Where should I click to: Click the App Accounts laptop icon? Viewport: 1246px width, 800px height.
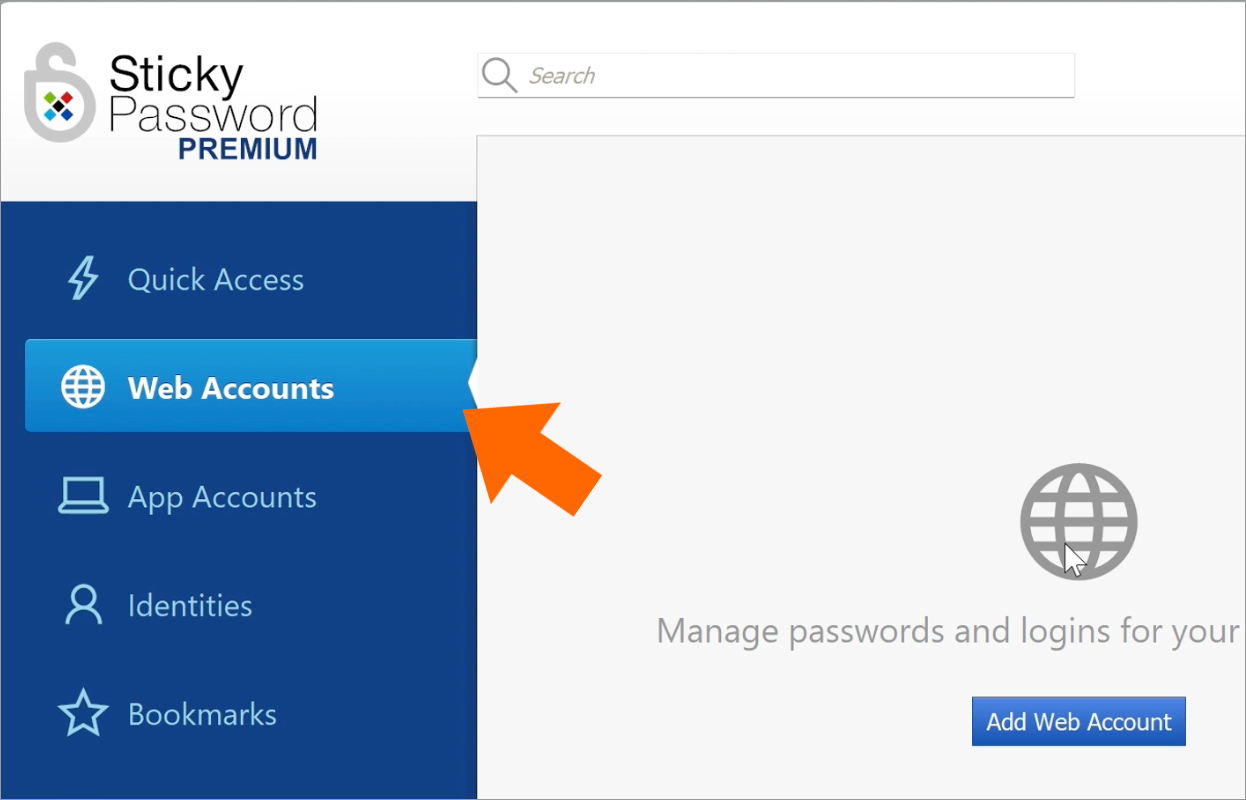tap(83, 496)
